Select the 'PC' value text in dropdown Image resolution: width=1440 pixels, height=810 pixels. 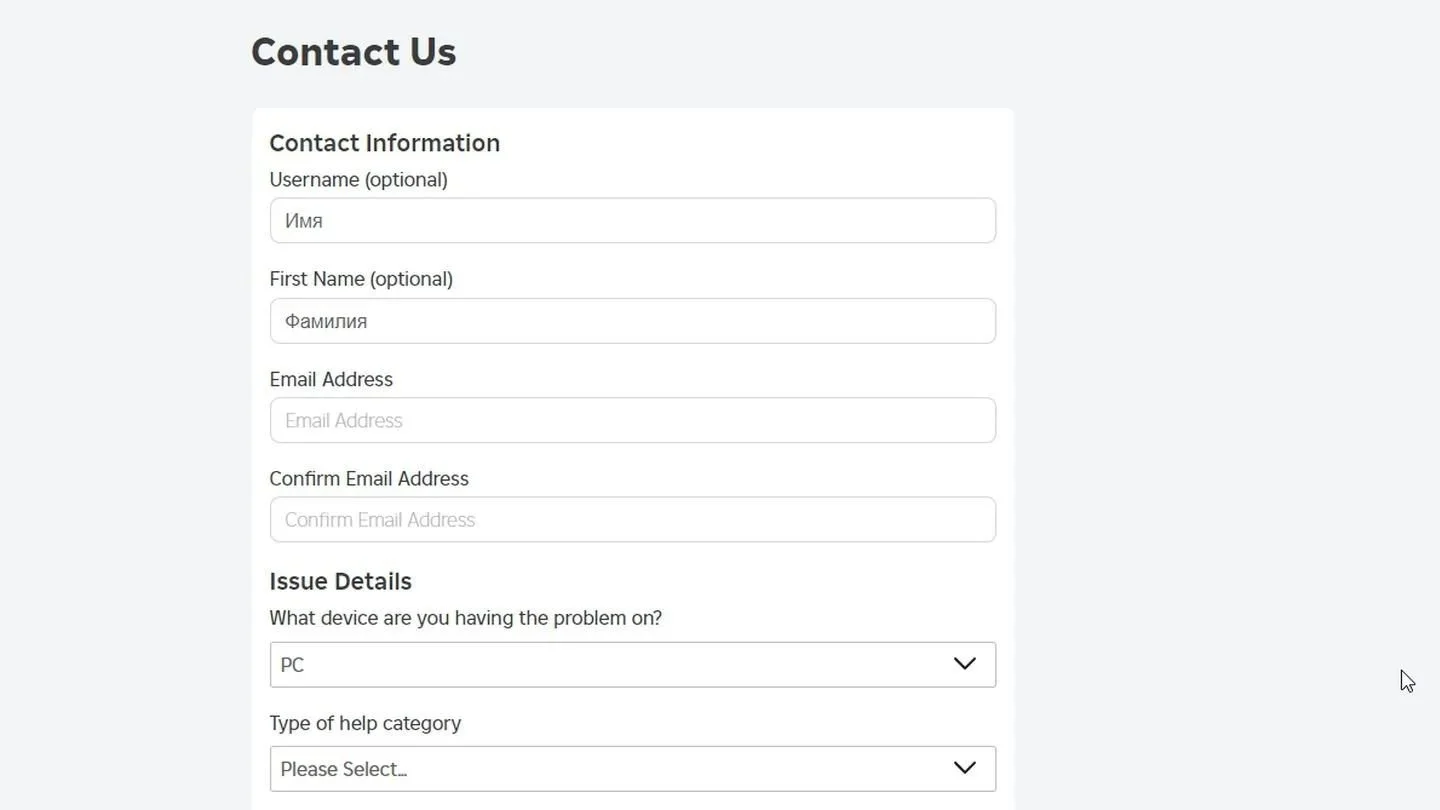click(292, 665)
